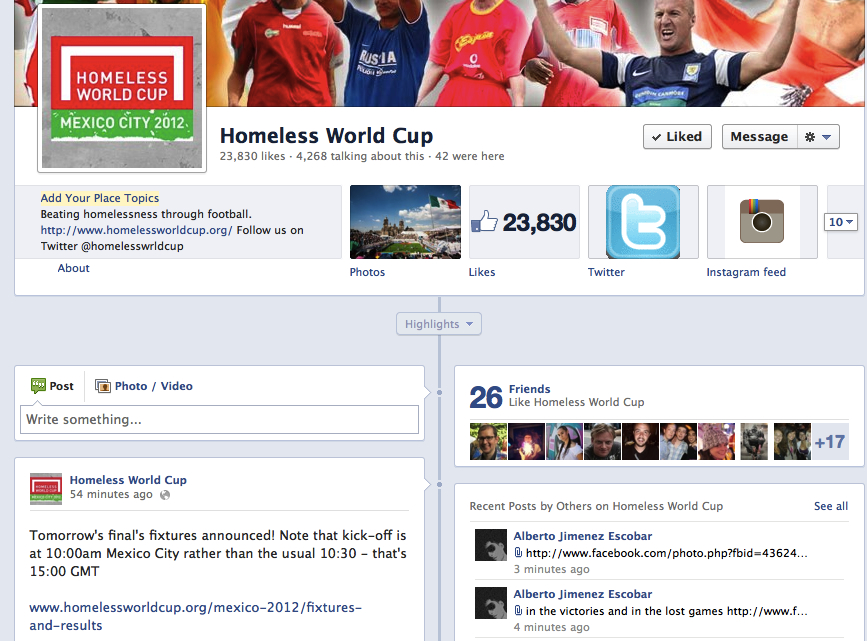The height and width of the screenshot is (641, 867).
Task: Switch to the Post composer tab
Action: pos(53,386)
